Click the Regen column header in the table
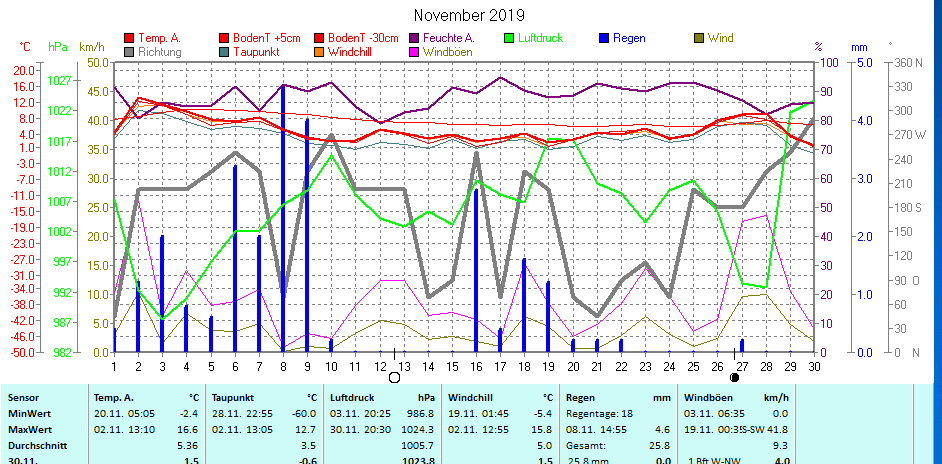The width and height of the screenshot is (942, 464). pyautogui.click(x=580, y=398)
